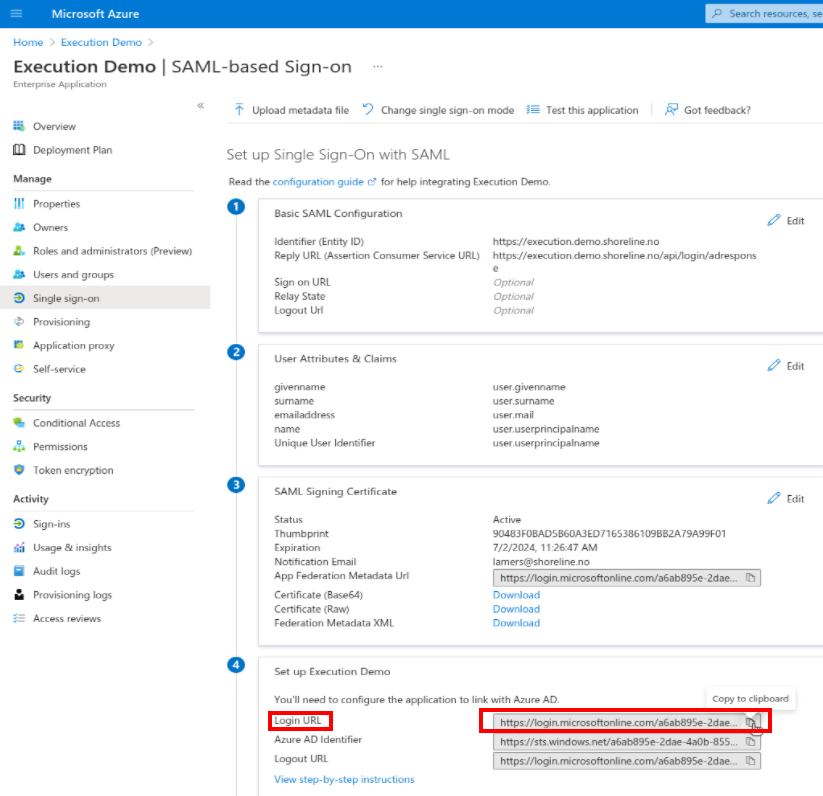
Task: Copy the Logout URL to clipboard
Action: click(751, 761)
